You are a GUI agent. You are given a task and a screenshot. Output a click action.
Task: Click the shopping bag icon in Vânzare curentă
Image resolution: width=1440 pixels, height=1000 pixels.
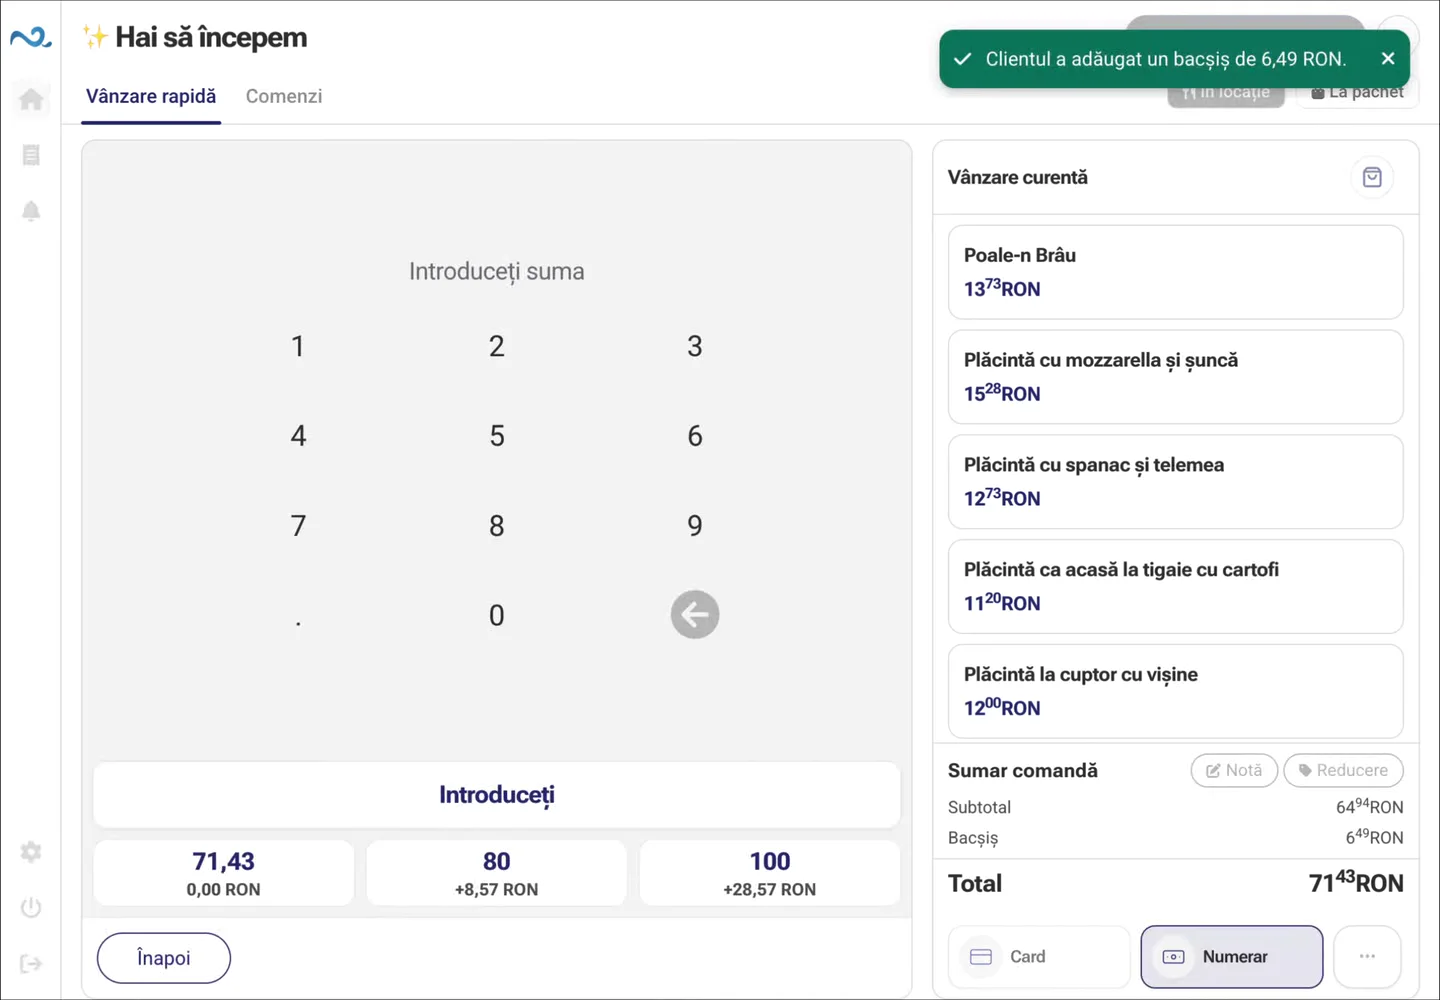click(x=1372, y=177)
